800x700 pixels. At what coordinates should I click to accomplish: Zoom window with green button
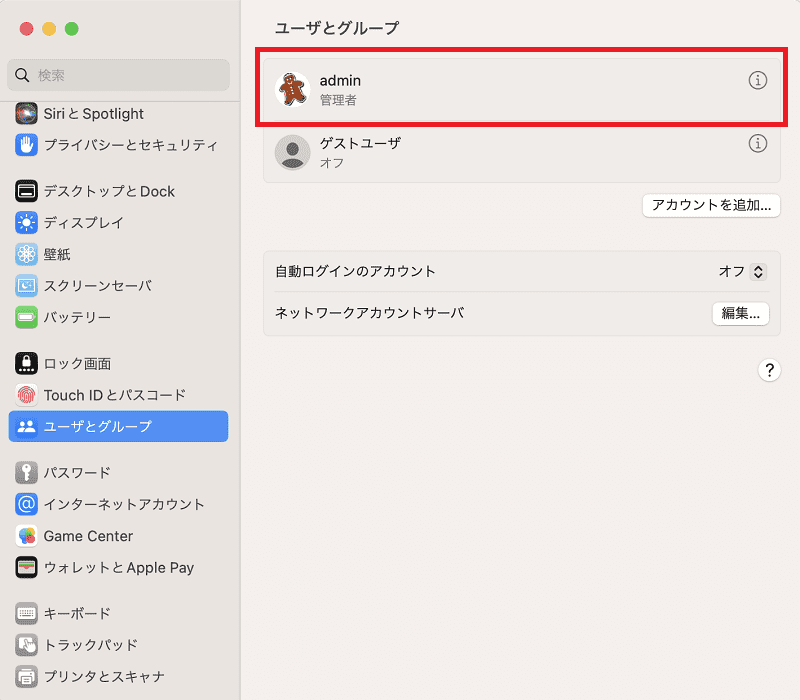pyautogui.click(x=72, y=29)
